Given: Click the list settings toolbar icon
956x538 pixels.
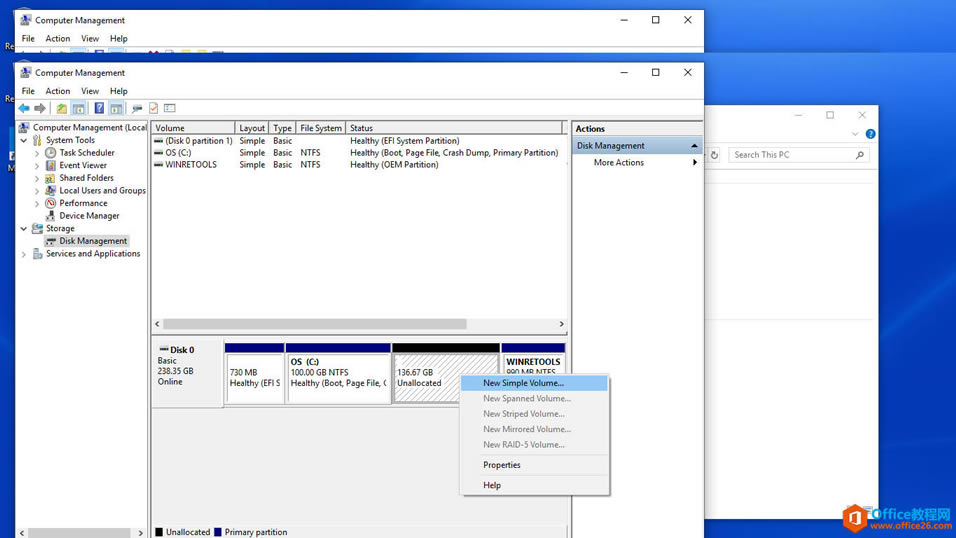Looking at the screenshot, I should 170,108.
